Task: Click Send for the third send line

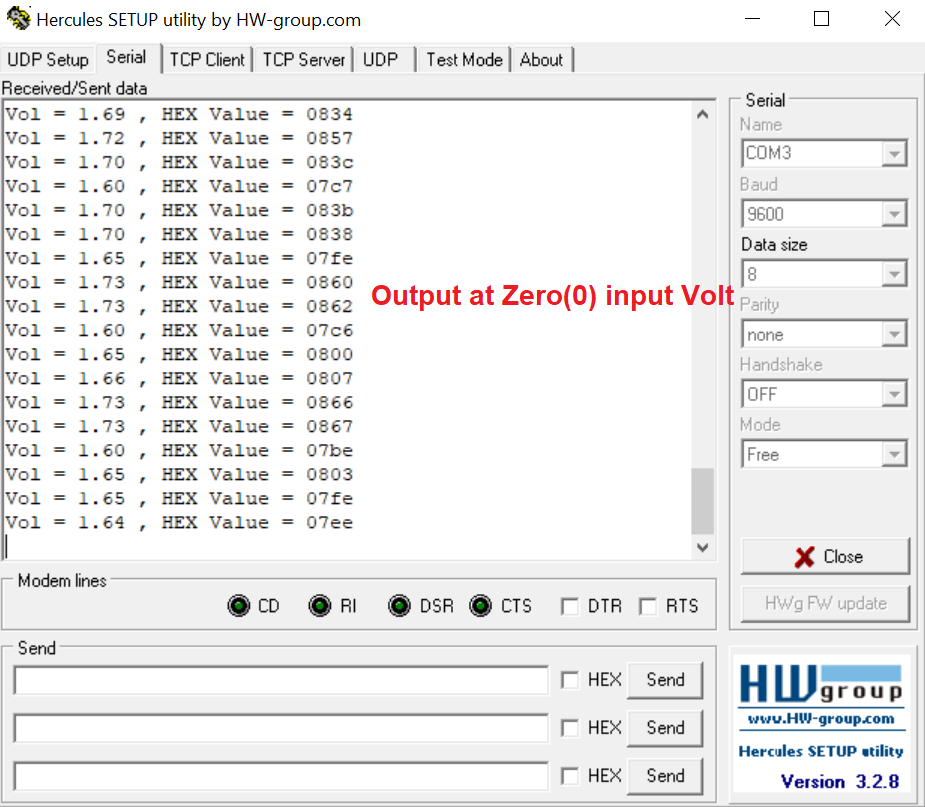Action: pyautogui.click(x=665, y=776)
